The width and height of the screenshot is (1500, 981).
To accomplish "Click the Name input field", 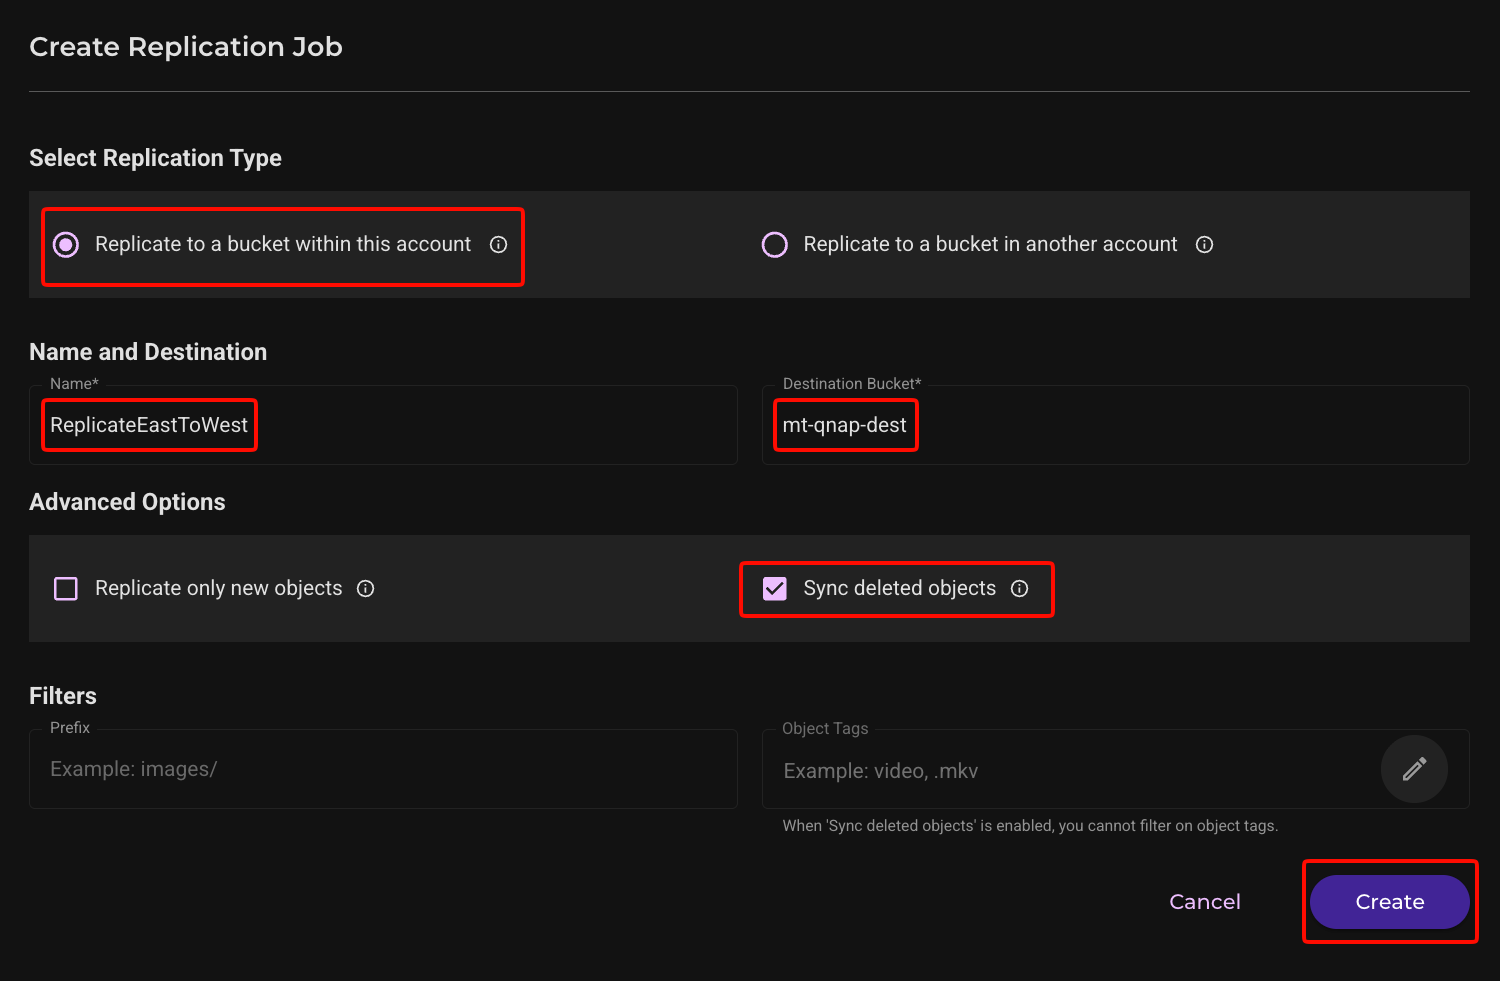I will [383, 425].
